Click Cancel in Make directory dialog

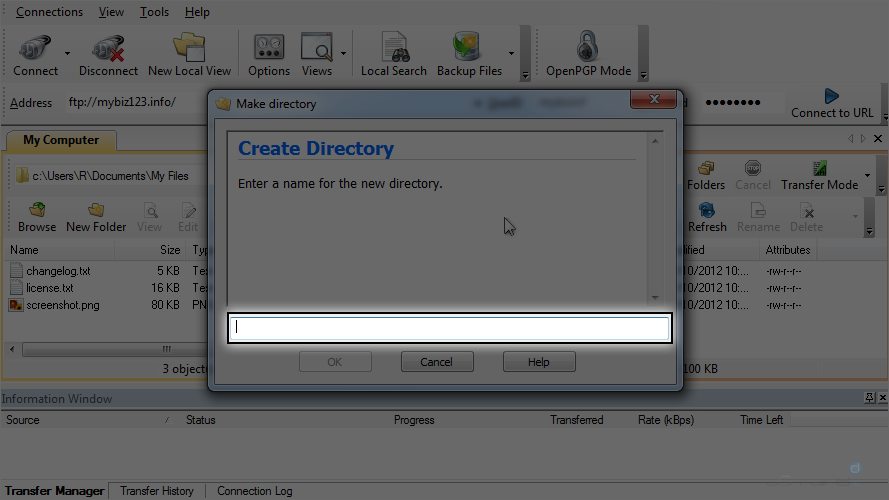437,362
